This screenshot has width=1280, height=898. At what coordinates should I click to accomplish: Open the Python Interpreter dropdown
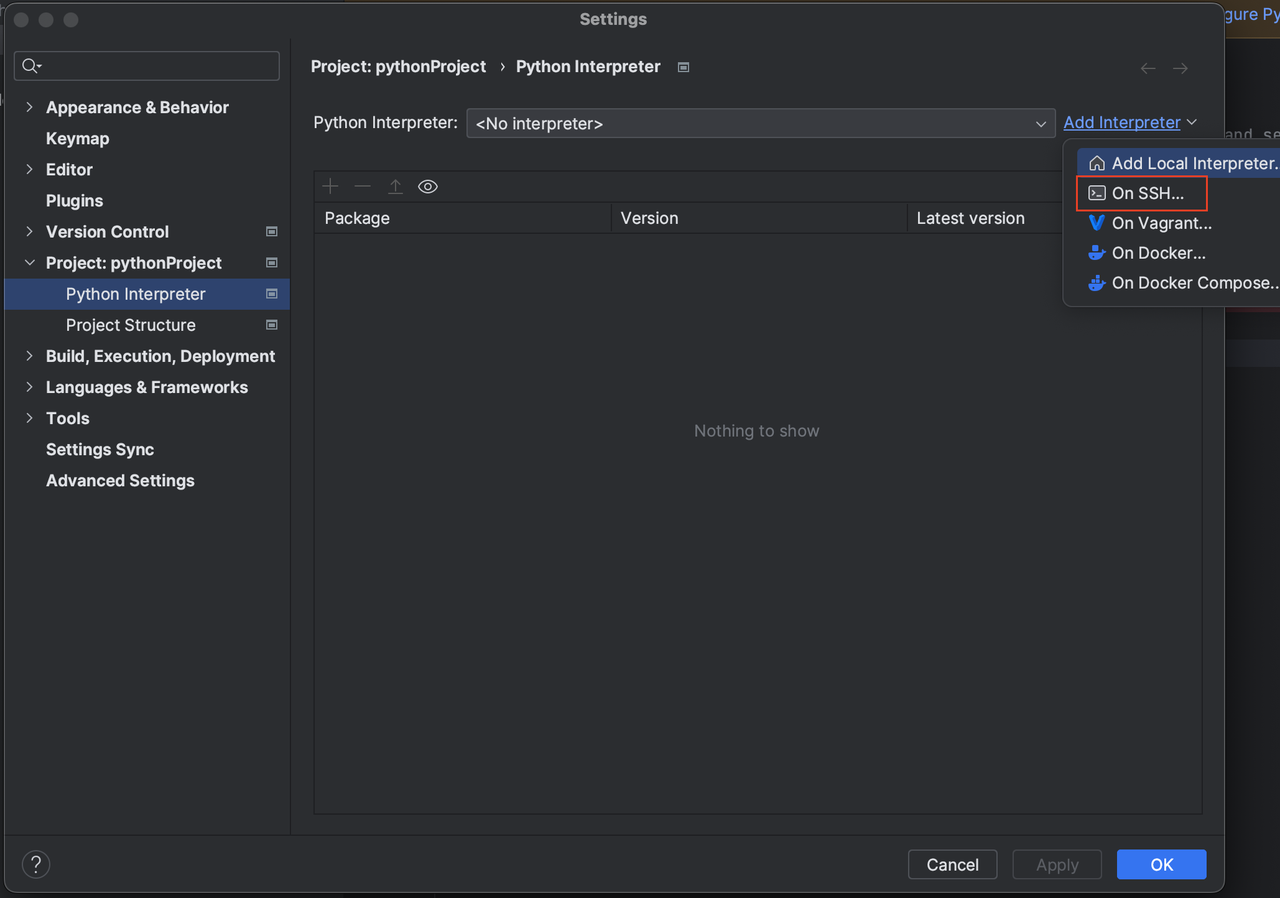coord(760,124)
